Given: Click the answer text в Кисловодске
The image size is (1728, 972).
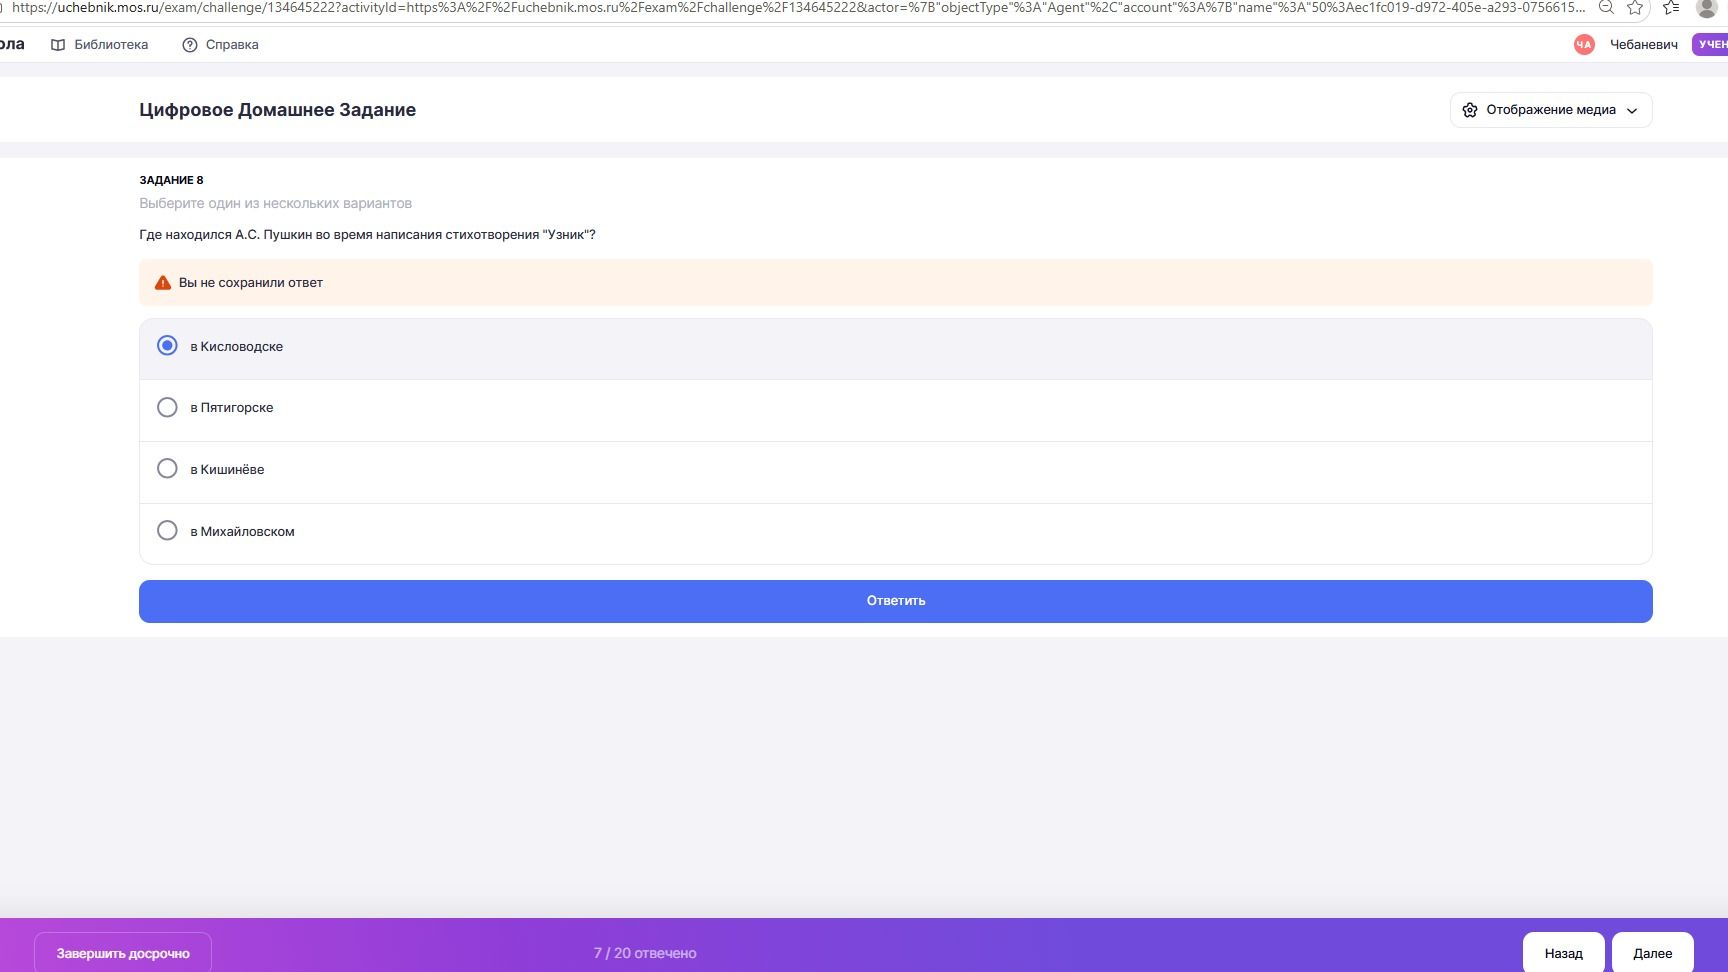Looking at the screenshot, I should tap(237, 347).
